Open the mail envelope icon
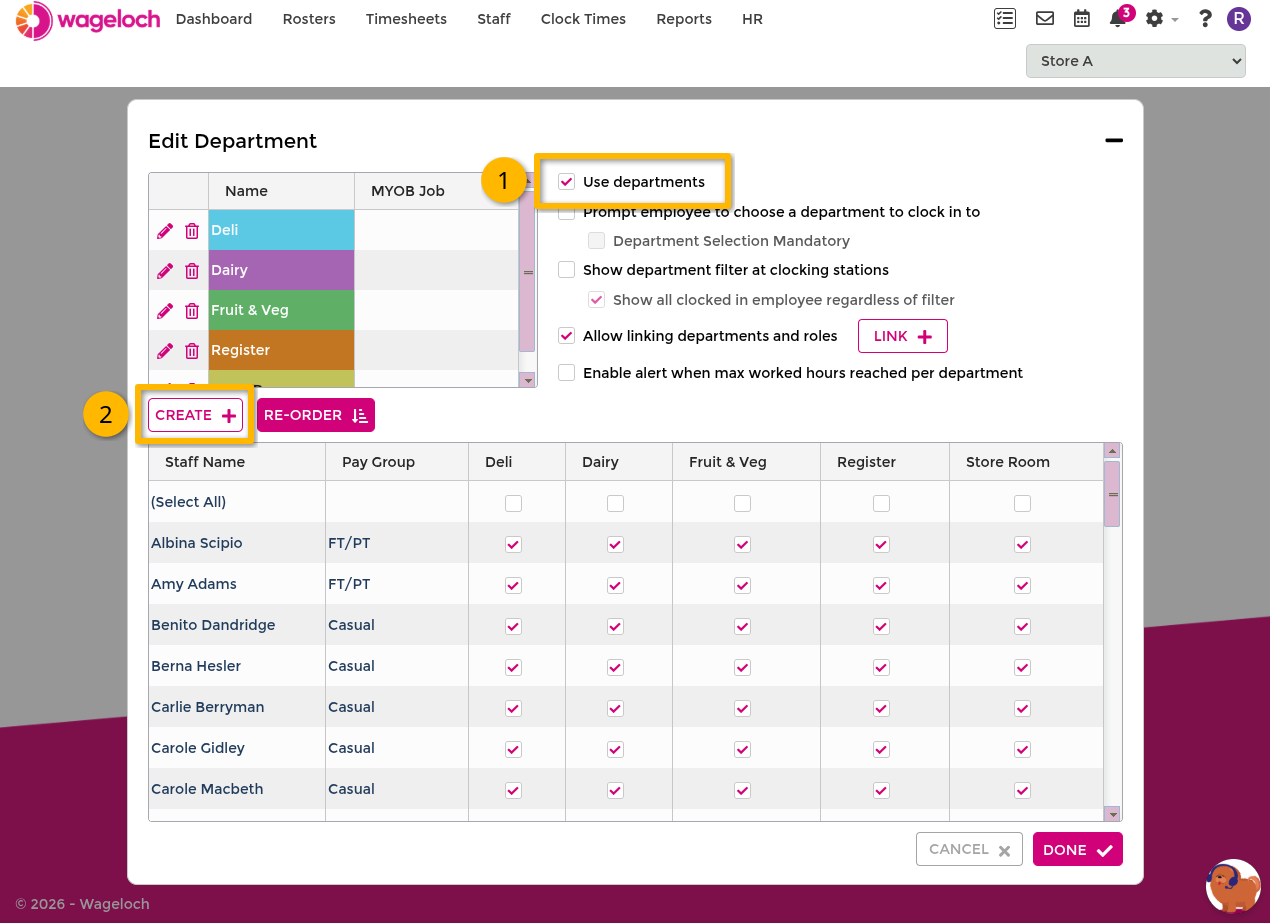1270x923 pixels. (1045, 18)
